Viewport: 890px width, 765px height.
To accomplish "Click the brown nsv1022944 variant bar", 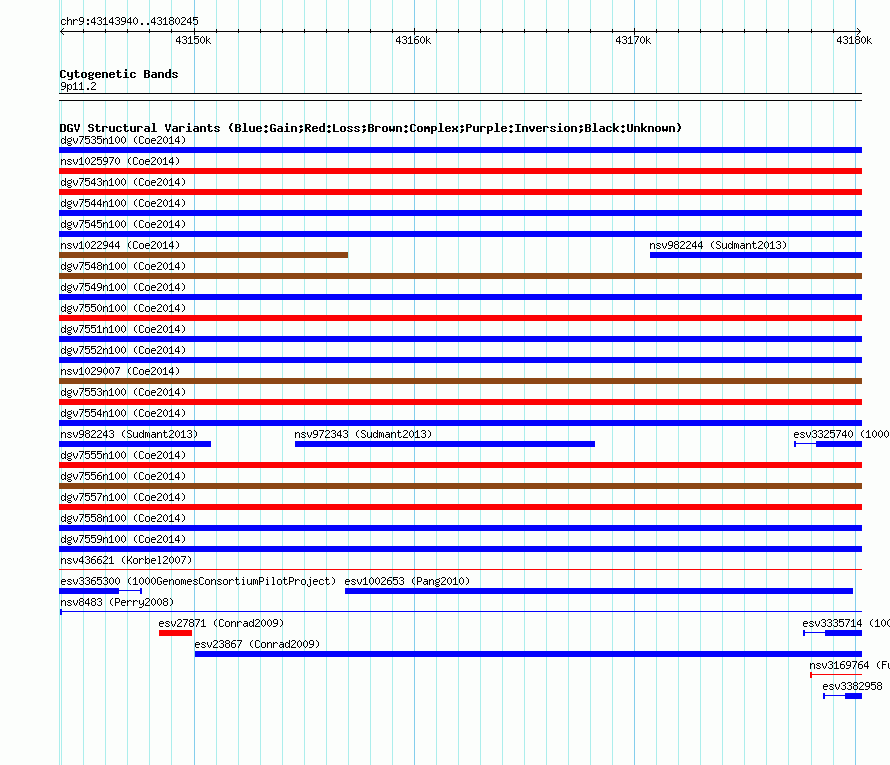I will [x=203, y=255].
